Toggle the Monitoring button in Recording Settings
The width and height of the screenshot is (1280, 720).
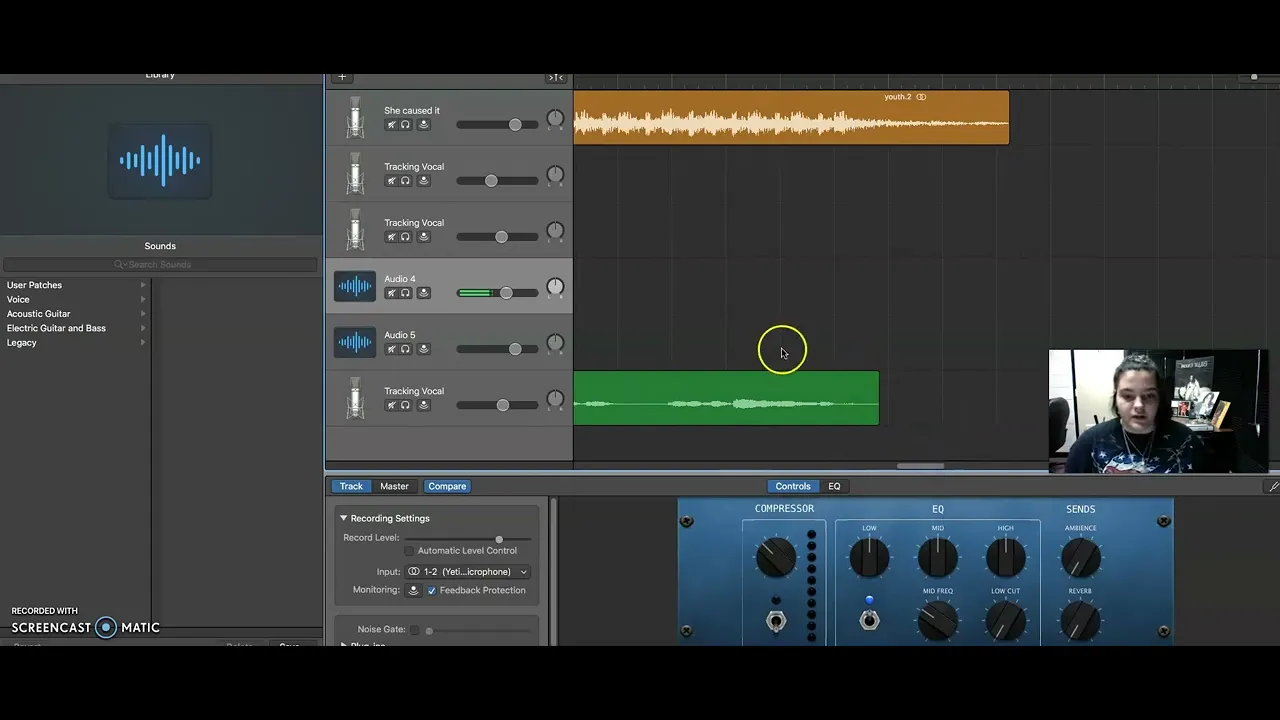413,591
